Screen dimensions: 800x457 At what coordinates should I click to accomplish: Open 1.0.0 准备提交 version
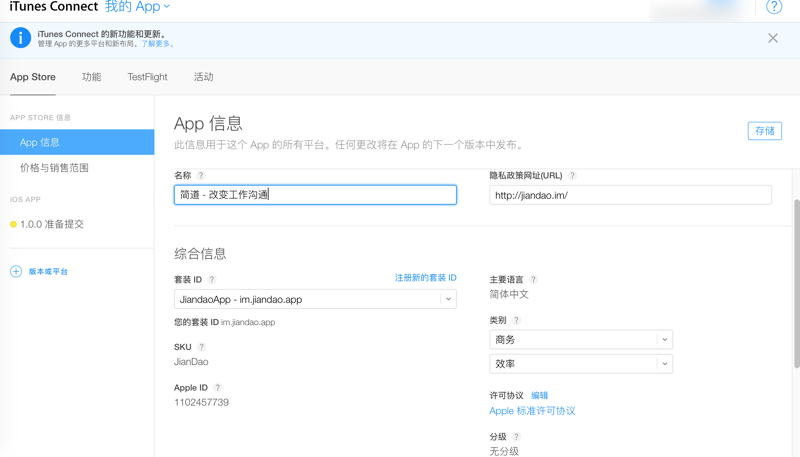(x=52, y=224)
